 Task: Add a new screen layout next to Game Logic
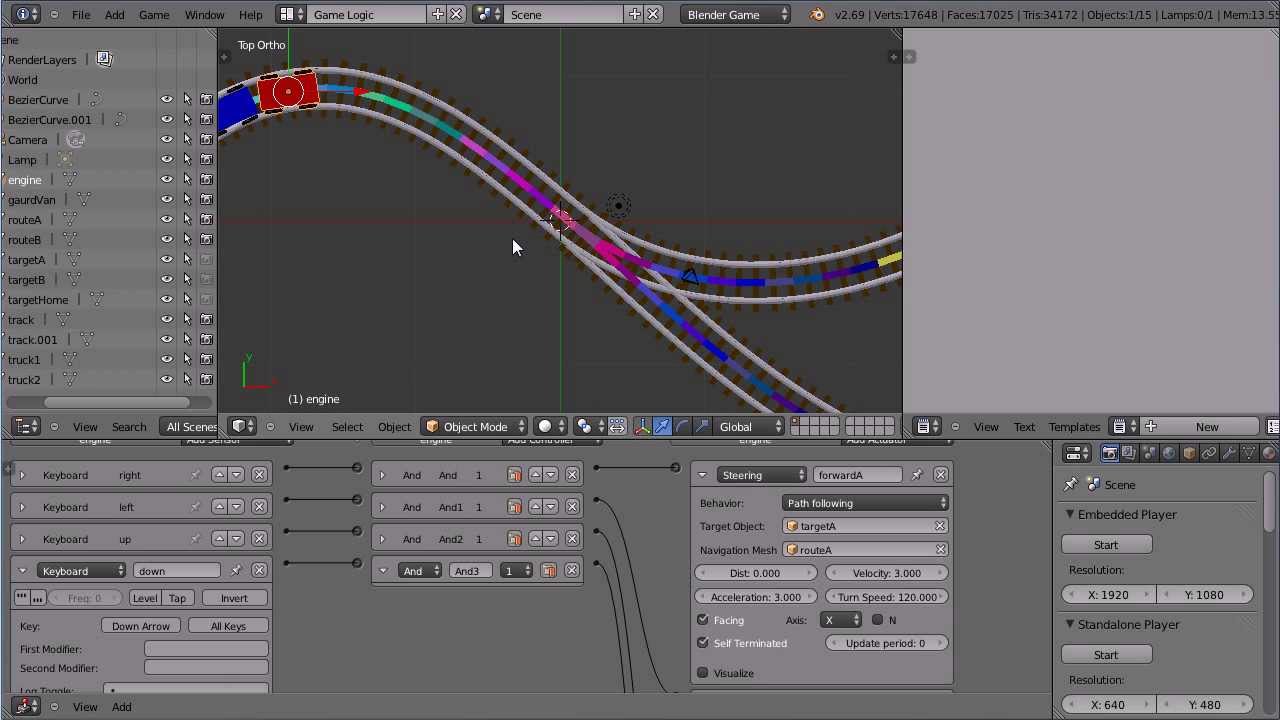tap(437, 15)
